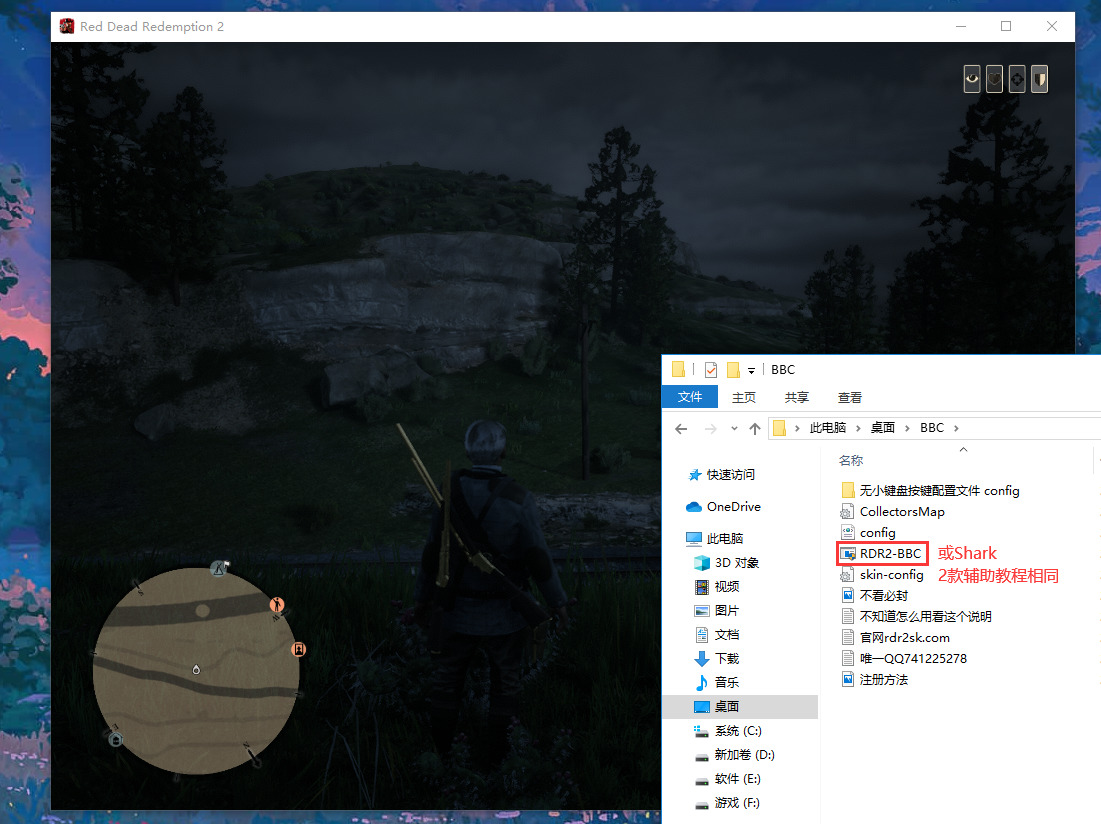The image size is (1101, 824).
Task: Select the 不知道怎么用看这个说明 text file
Action: click(916, 616)
